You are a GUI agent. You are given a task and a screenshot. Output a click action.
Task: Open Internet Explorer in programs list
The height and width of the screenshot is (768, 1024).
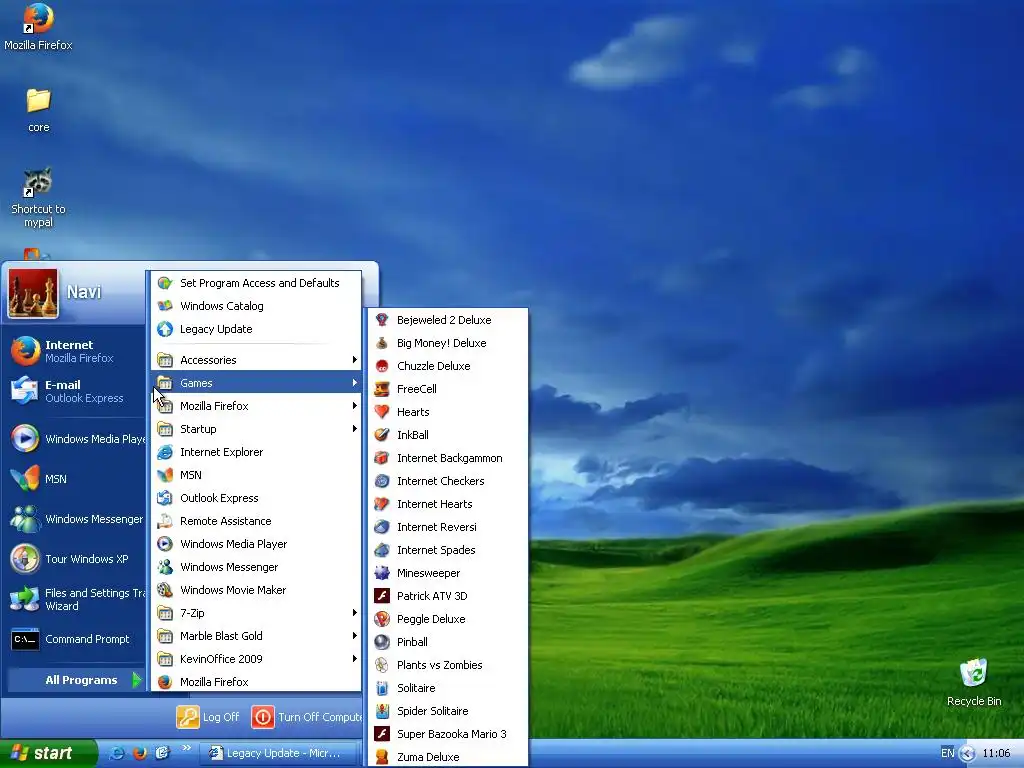tap(257, 452)
